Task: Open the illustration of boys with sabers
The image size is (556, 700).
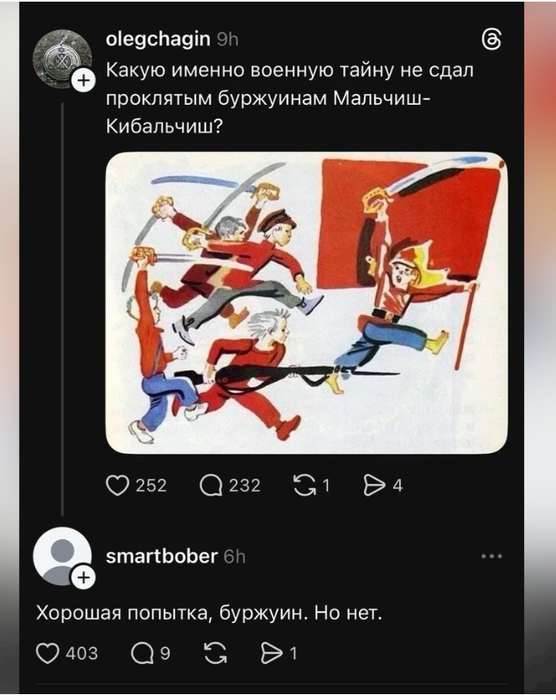Action: pos(306,303)
